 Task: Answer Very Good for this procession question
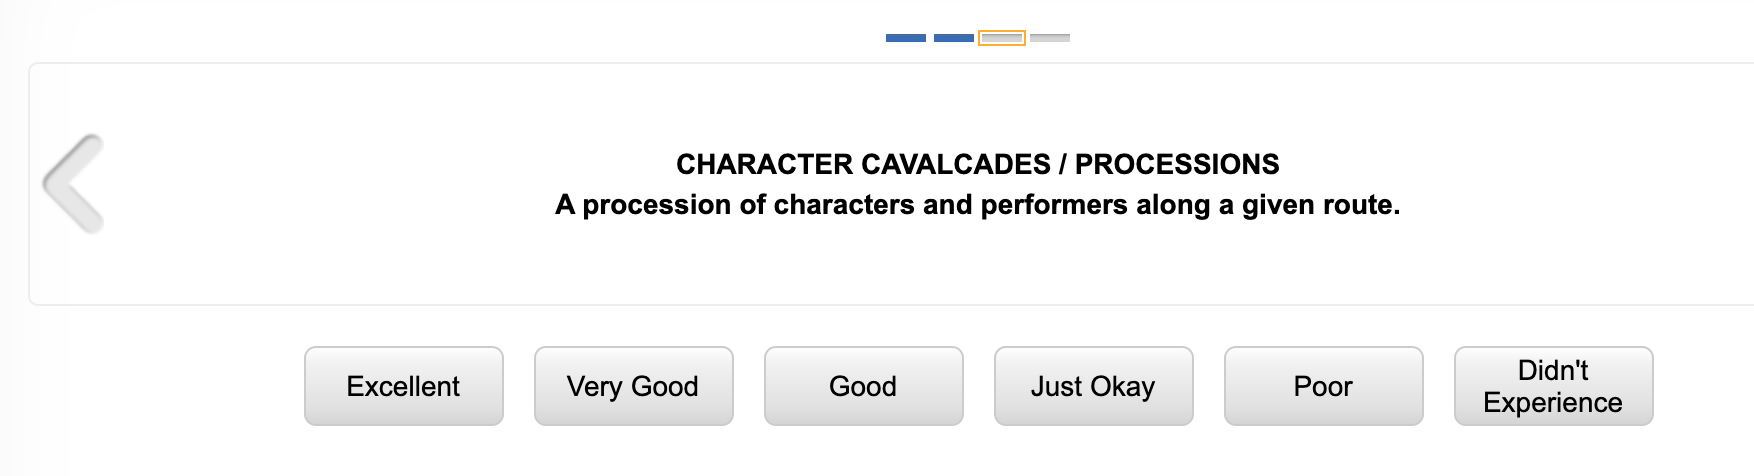coord(633,386)
